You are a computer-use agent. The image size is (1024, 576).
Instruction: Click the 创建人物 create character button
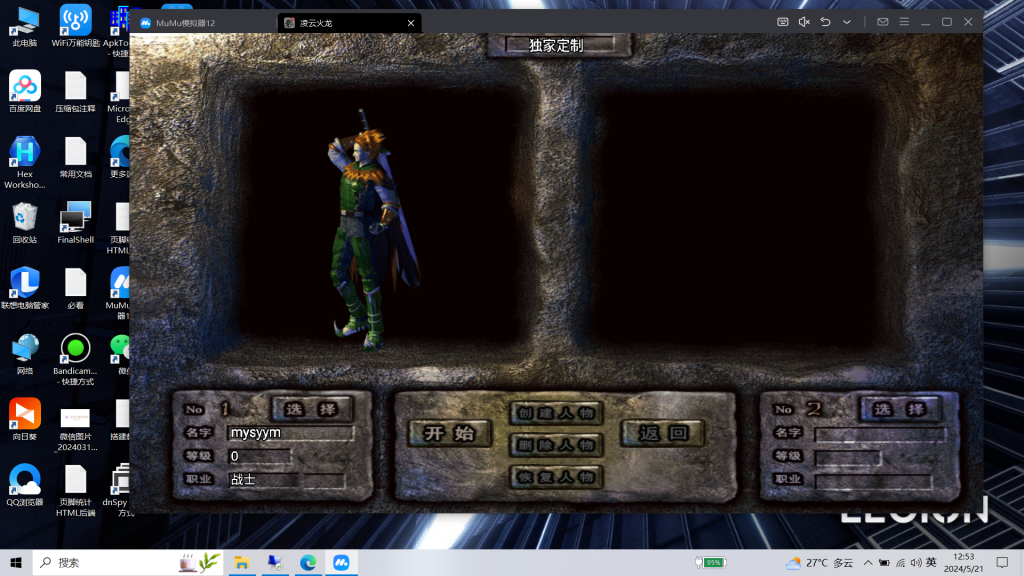point(556,413)
